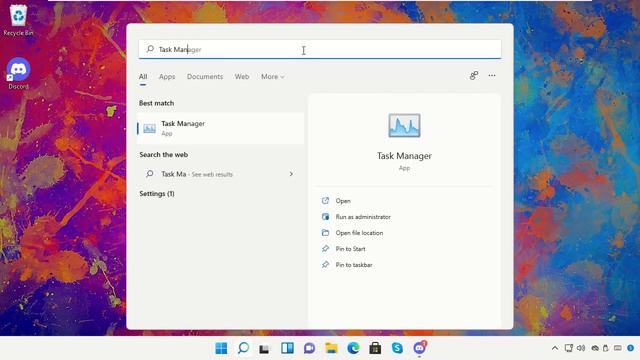Screen dimensions: 640x360
Task: Open the Discord desktop shortcut
Action: pyautogui.click(x=18, y=73)
